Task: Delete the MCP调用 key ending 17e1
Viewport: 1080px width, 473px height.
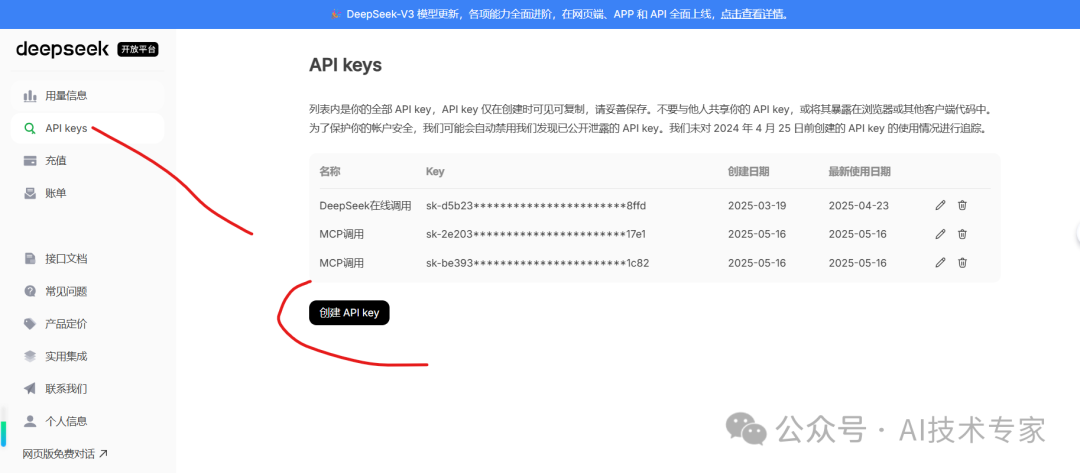Action: point(962,234)
